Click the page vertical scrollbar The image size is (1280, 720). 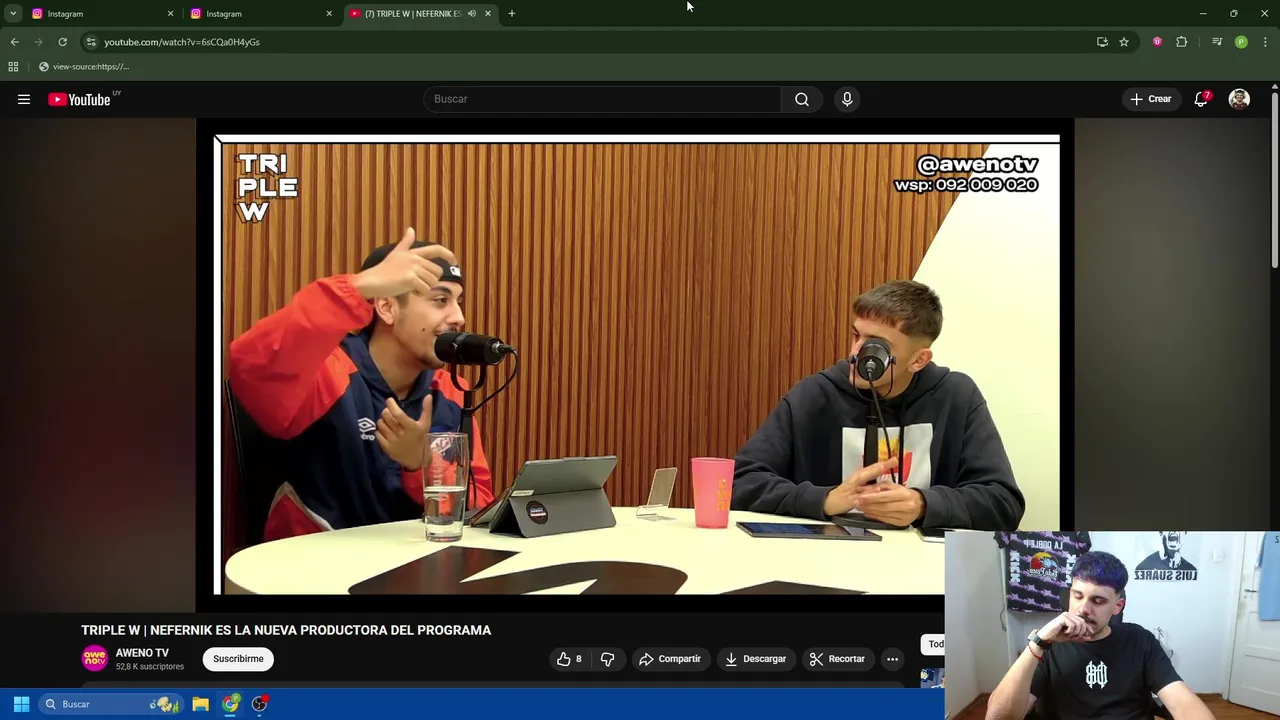[x=1274, y=180]
